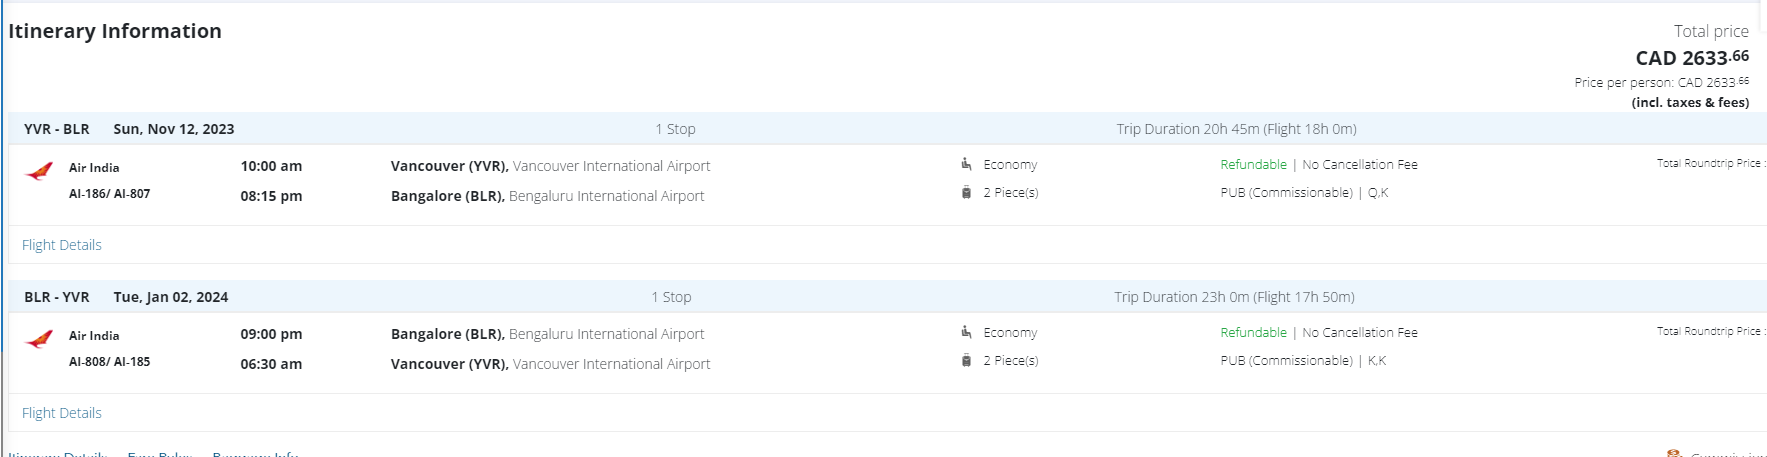Click the AI-186/ AI-807 flight number
The height and width of the screenshot is (457, 1767).
coord(109,194)
